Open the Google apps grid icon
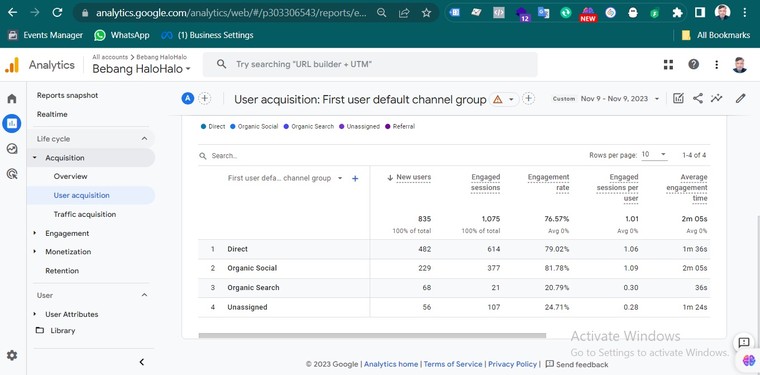The image size is (760, 375). (x=668, y=64)
